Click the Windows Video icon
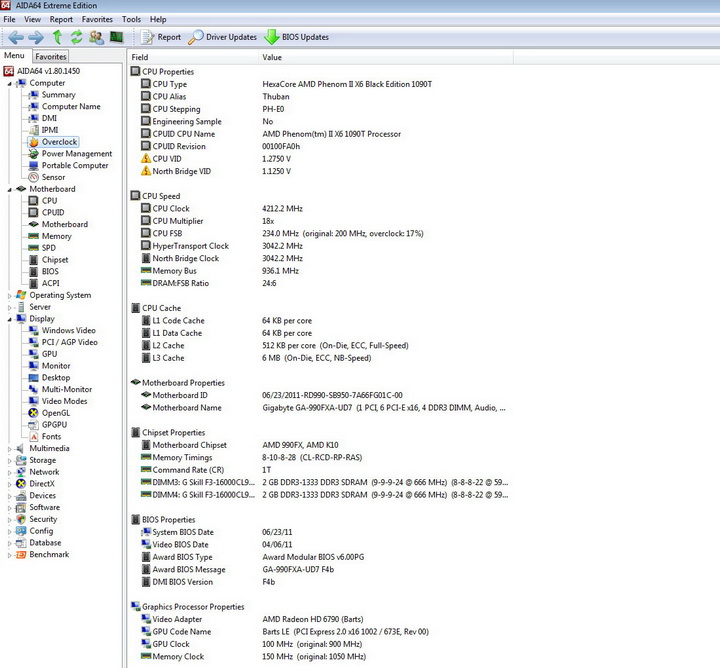Image resolution: width=720 pixels, height=668 pixels. 33,331
